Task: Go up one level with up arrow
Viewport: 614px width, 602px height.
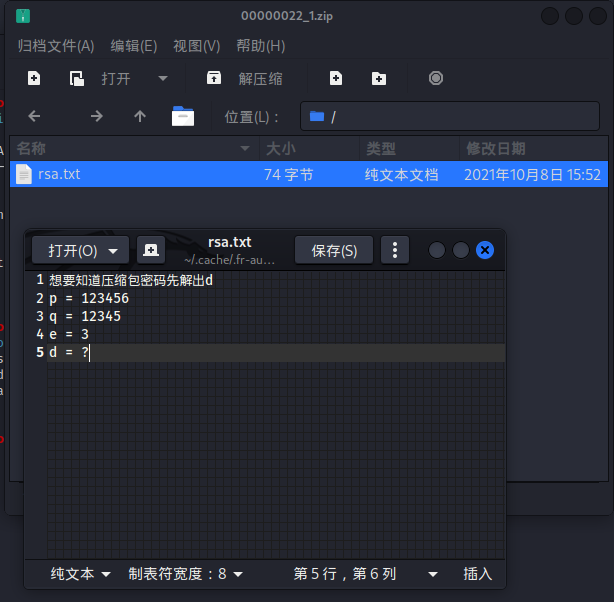Action: point(140,116)
